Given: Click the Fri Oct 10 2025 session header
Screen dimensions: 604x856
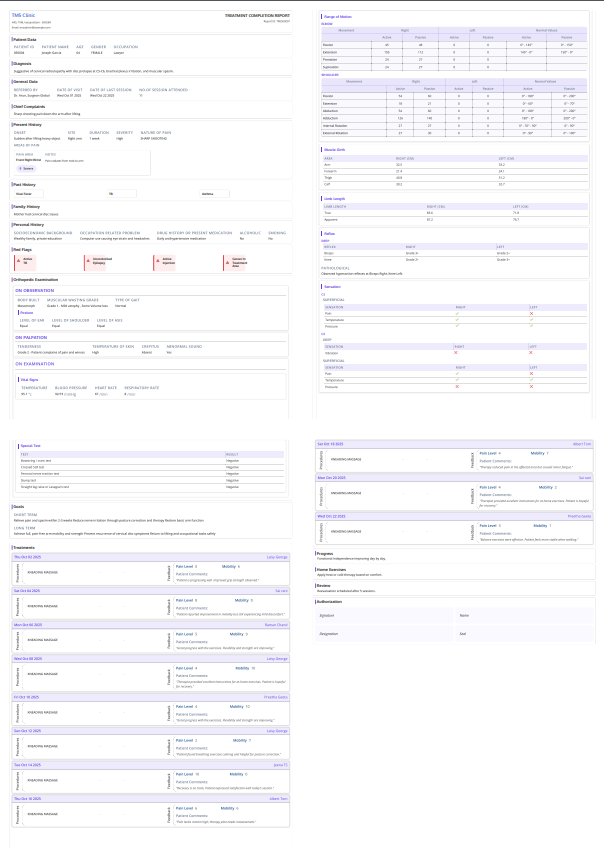Looking at the screenshot, I should click(151, 697).
